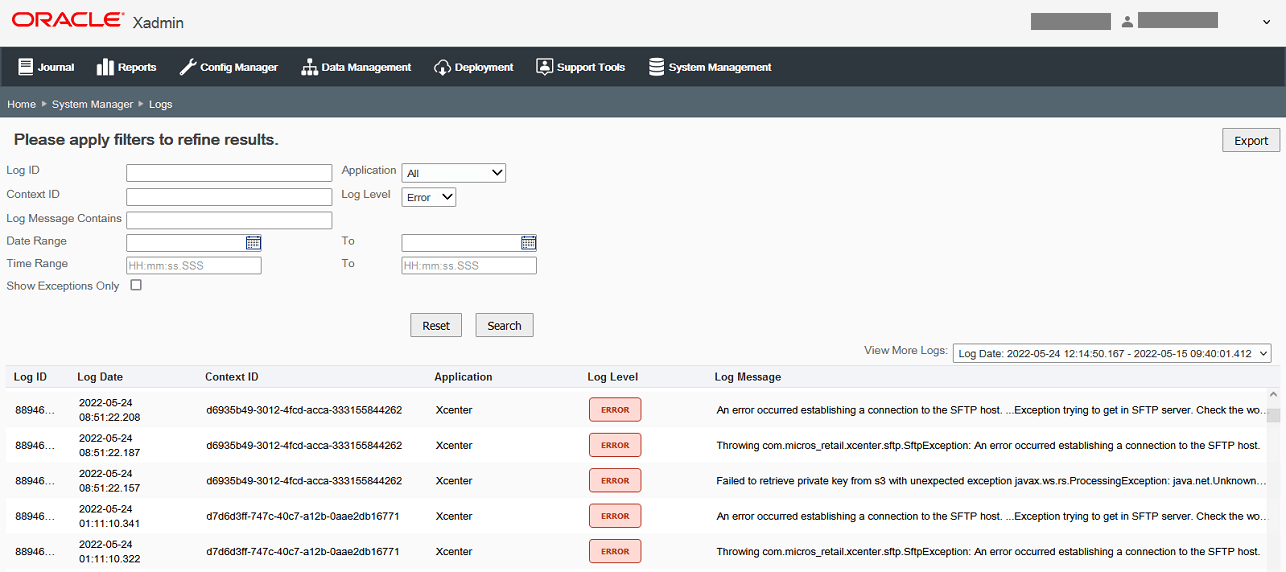This screenshot has width=1286, height=572.
Task: Open the Deployment menu
Action: pyautogui.click(x=474, y=67)
